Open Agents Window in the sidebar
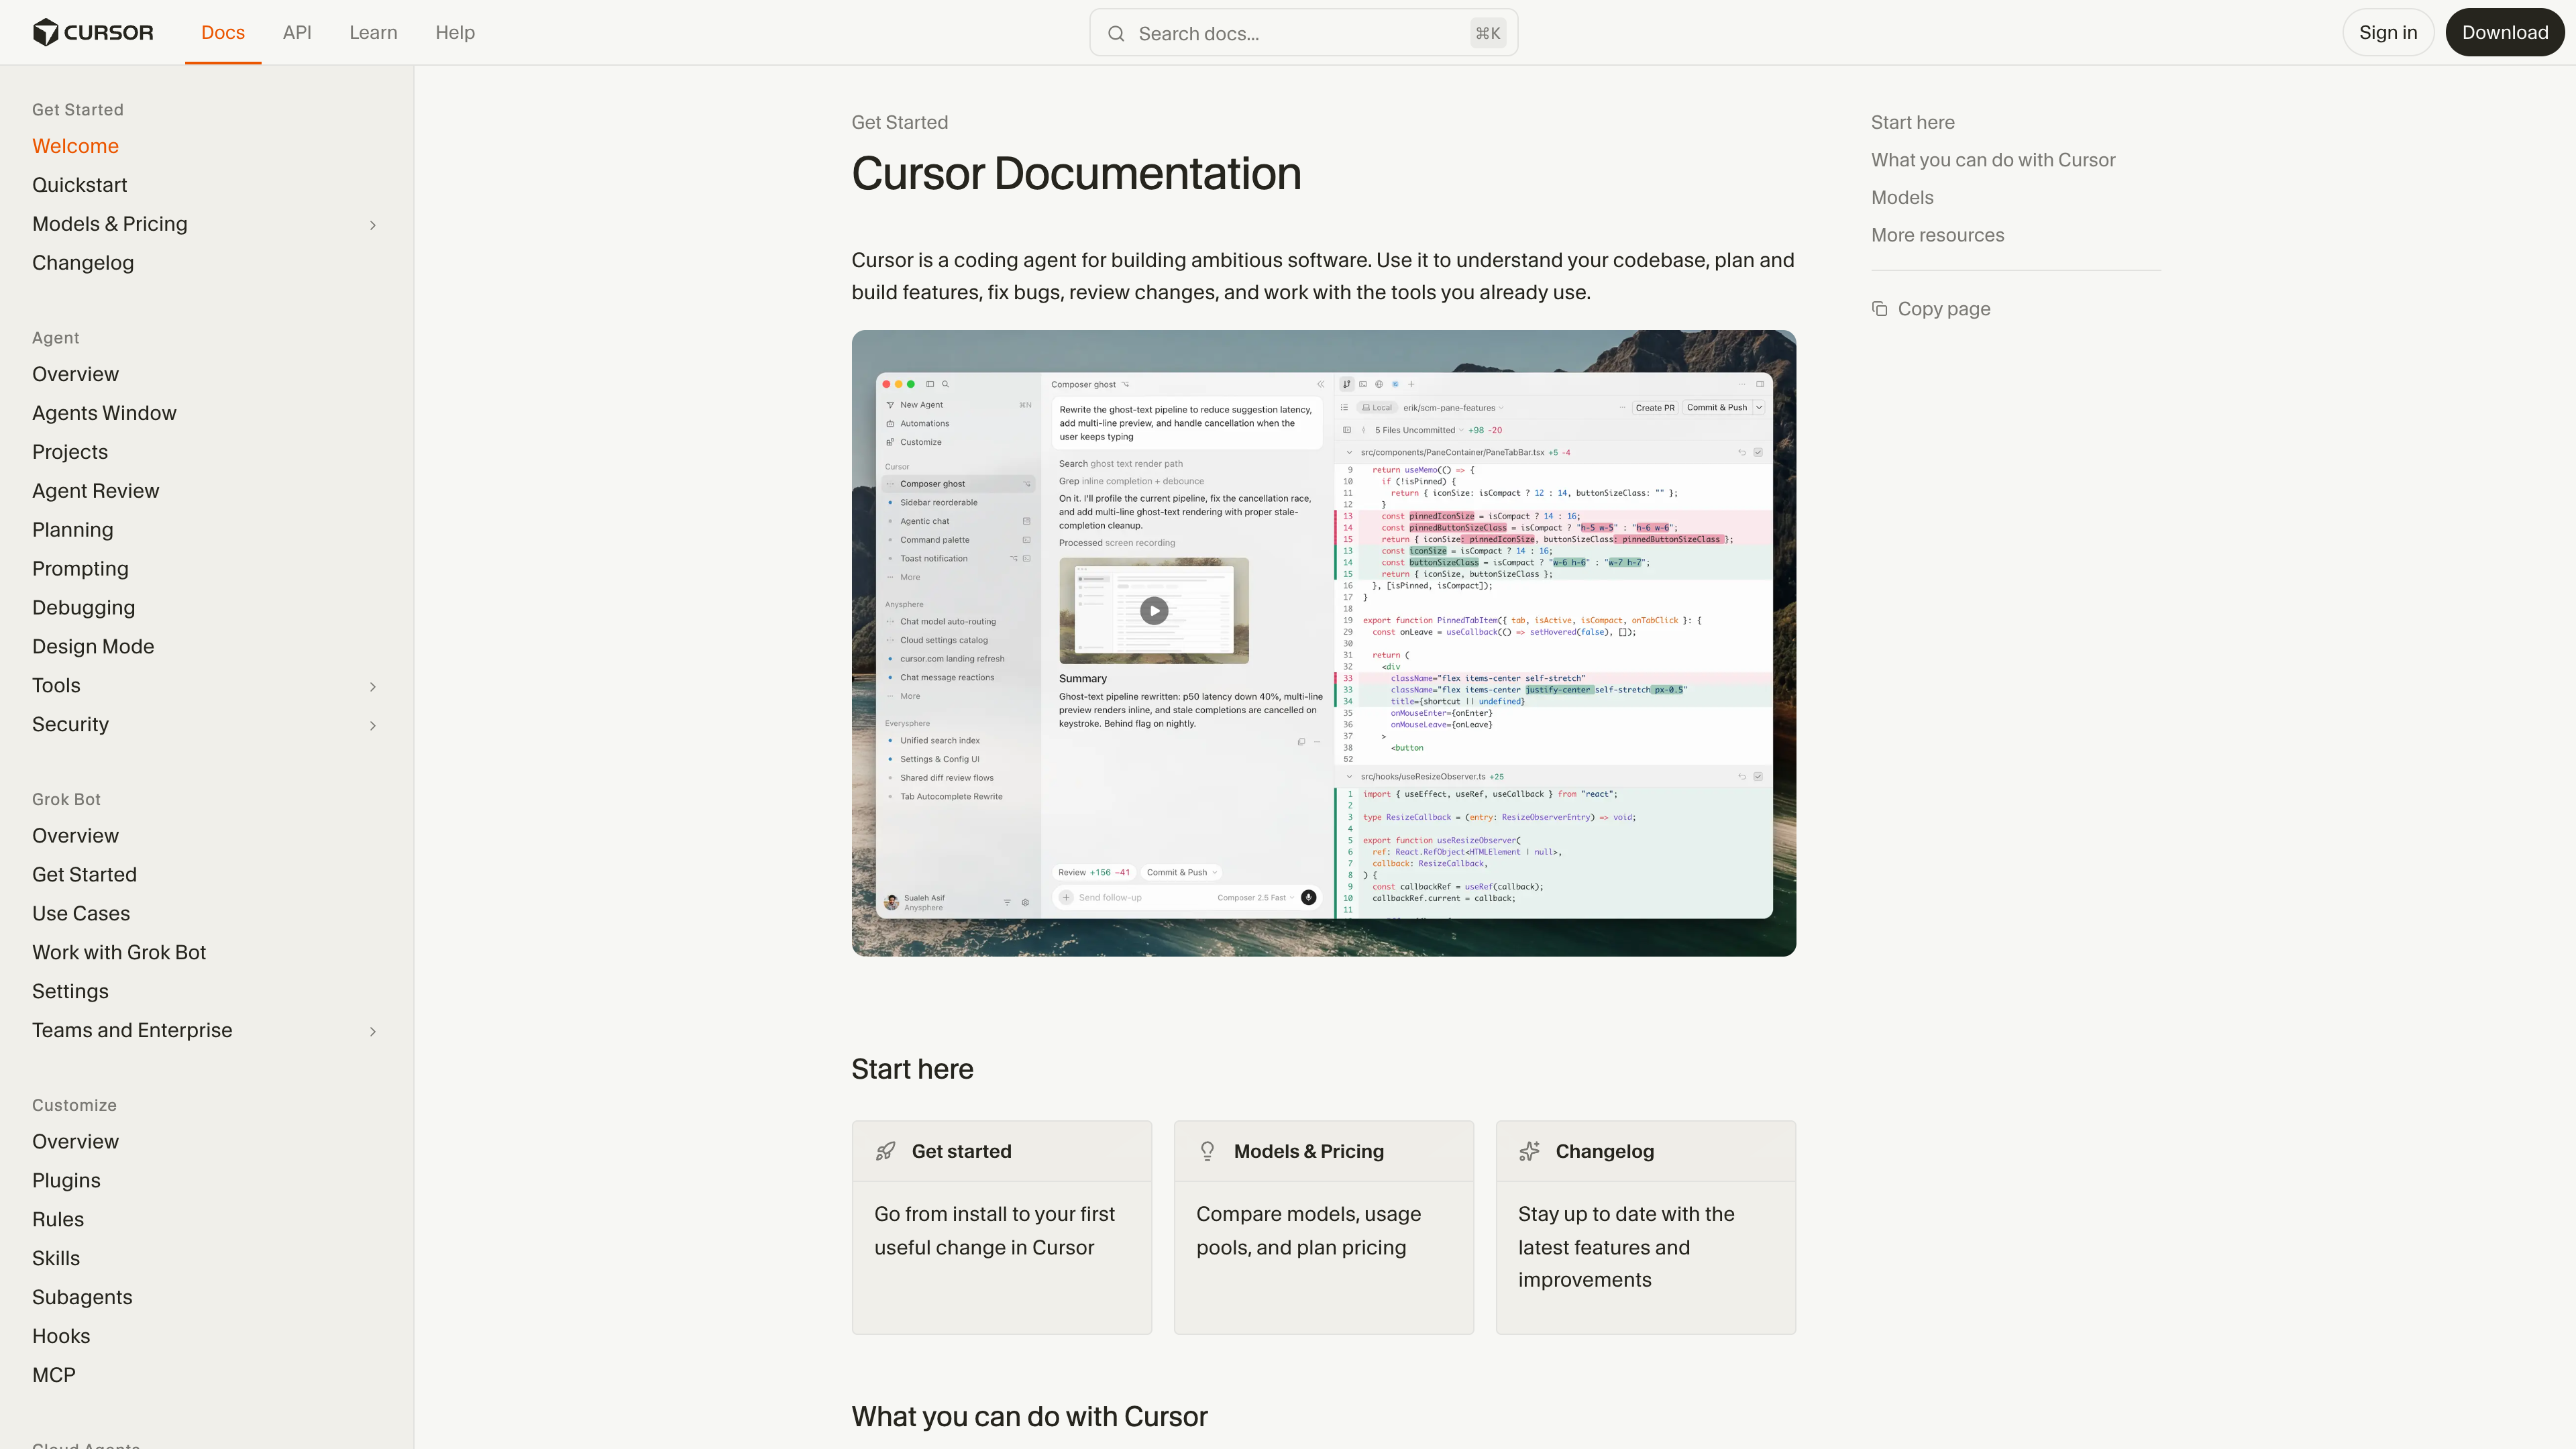This screenshot has height=1449, width=2576. 104,413
